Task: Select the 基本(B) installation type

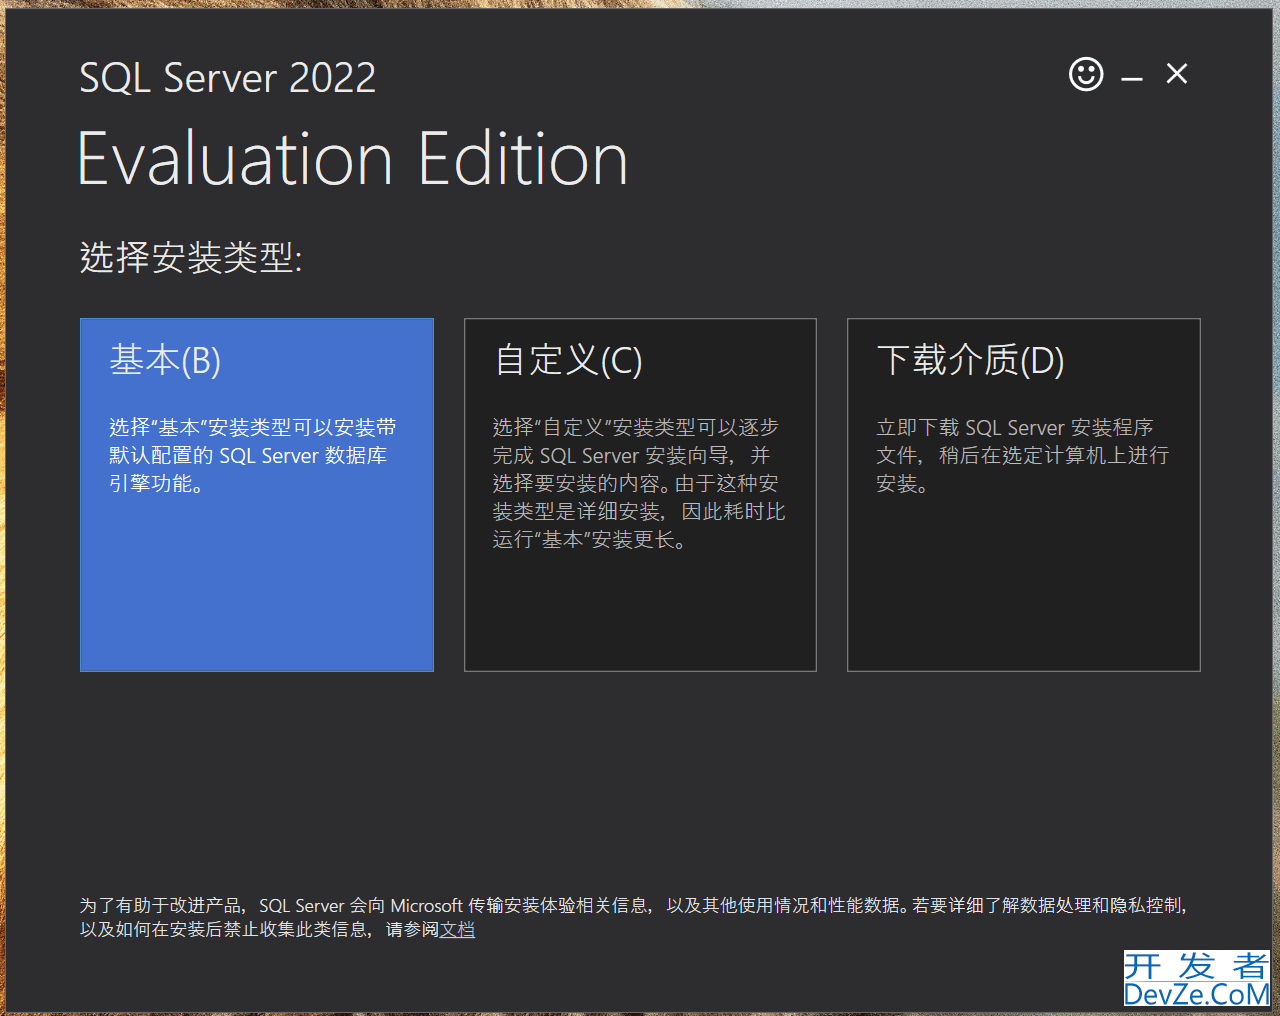Action: click(x=257, y=495)
